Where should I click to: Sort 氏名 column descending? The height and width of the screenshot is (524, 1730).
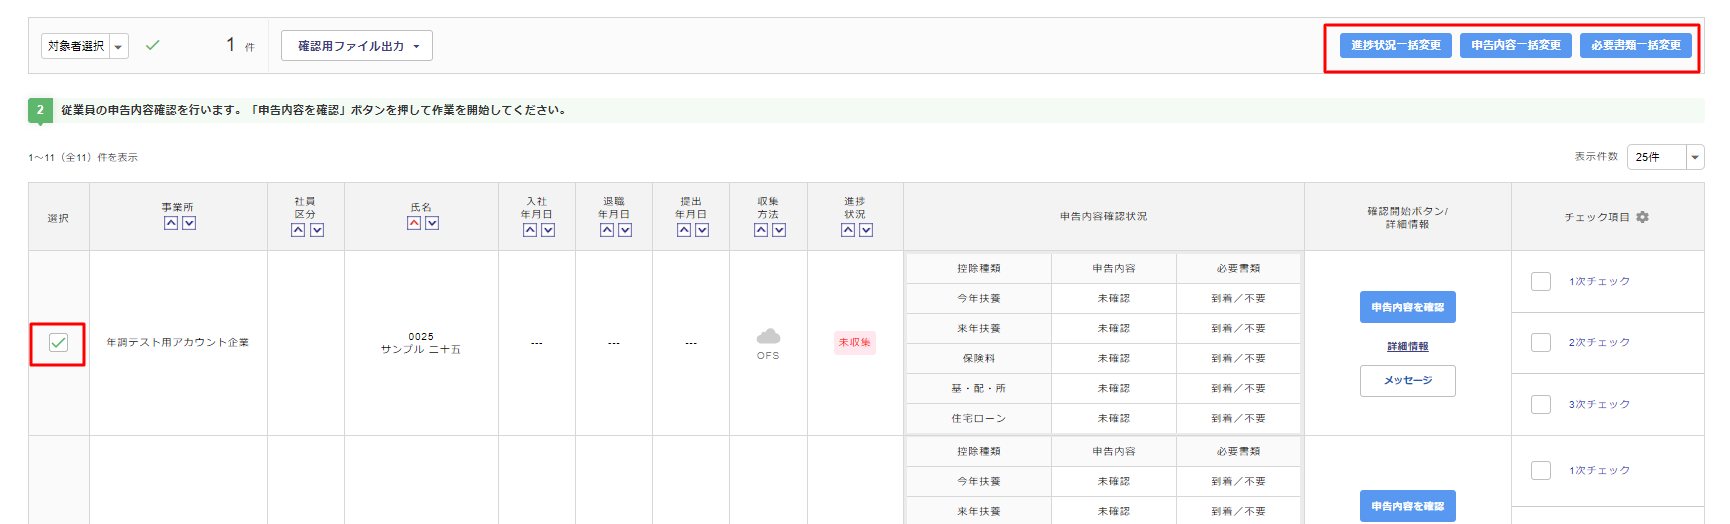tap(432, 223)
